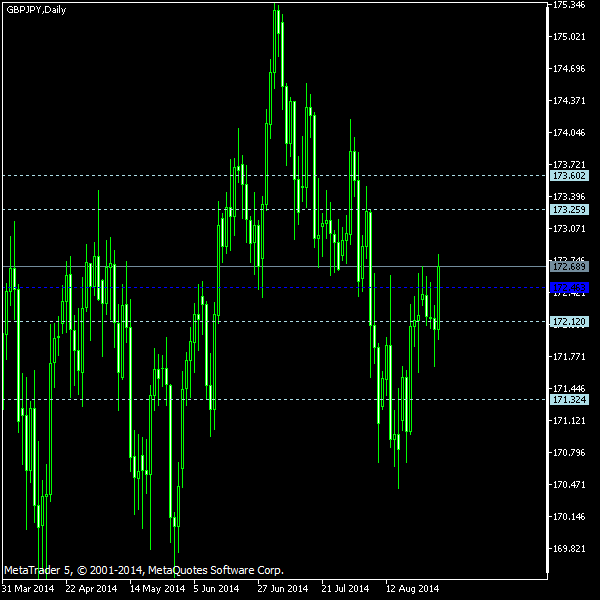Click the 174.696 price axis value

[569, 69]
